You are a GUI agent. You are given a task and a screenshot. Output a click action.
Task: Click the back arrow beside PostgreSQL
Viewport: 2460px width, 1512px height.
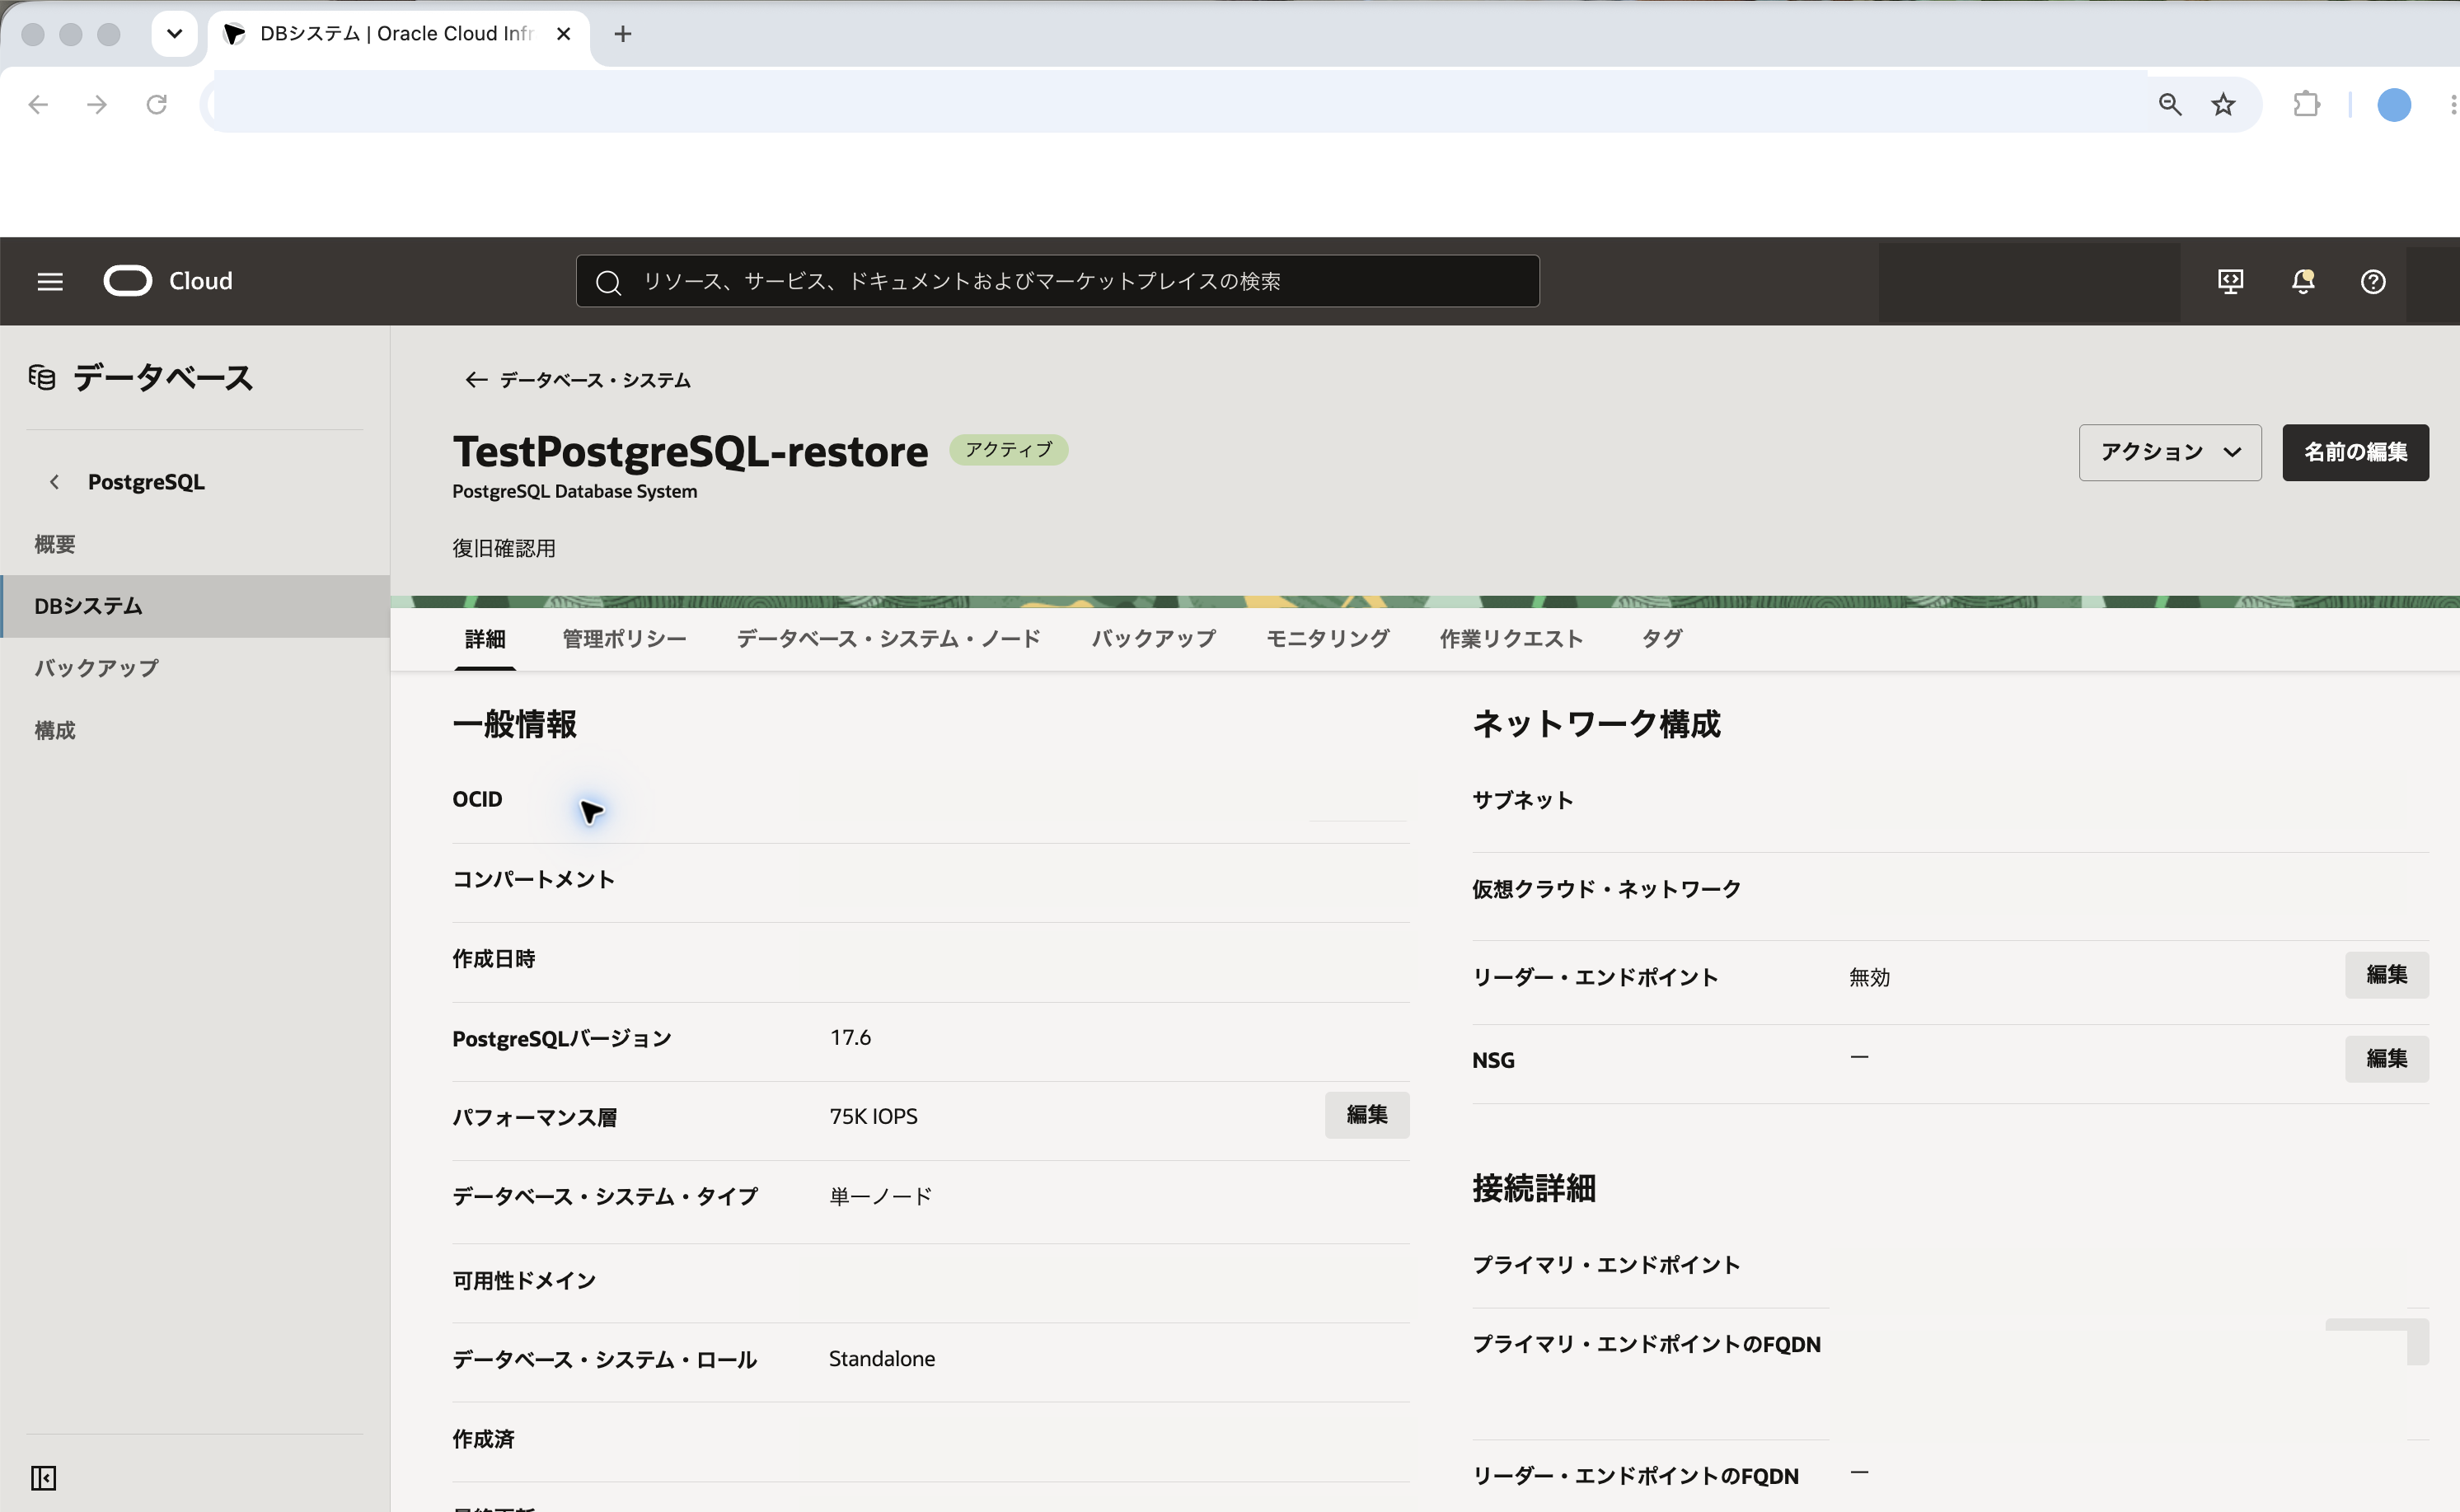coord(54,482)
